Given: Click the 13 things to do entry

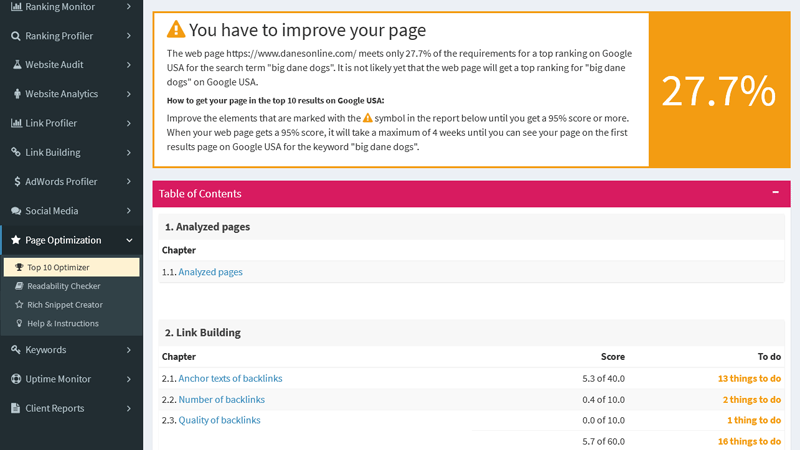Looking at the screenshot, I should pyautogui.click(x=749, y=379).
